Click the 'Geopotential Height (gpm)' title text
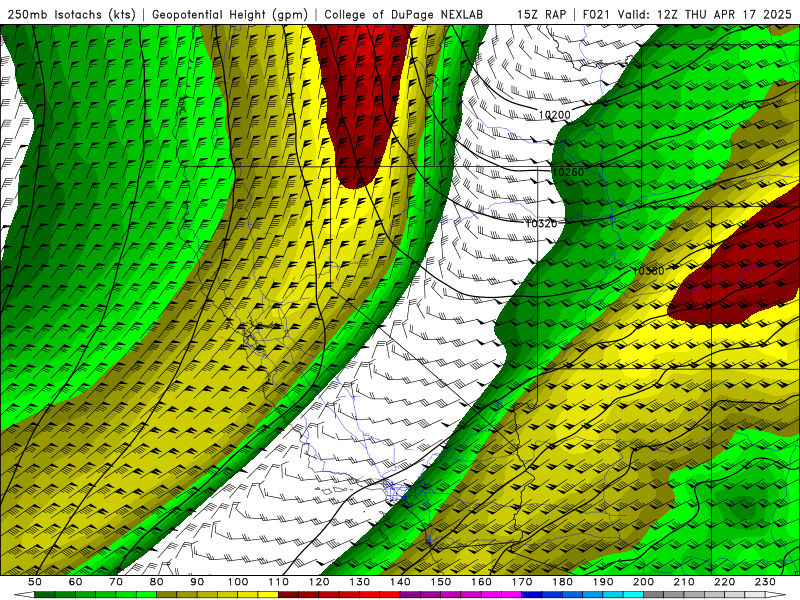This screenshot has height=600, width=800. coord(230,14)
